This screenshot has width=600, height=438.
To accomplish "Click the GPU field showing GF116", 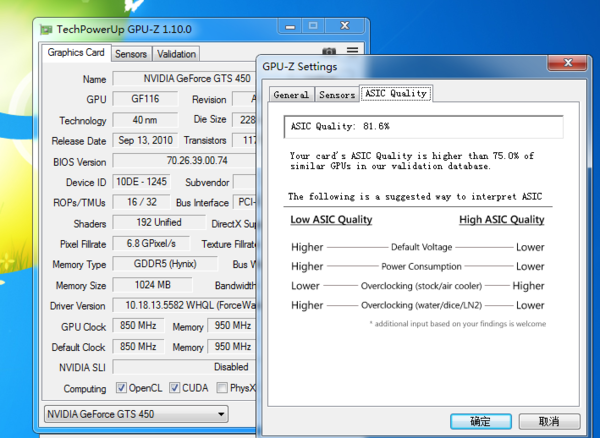I will [145, 99].
